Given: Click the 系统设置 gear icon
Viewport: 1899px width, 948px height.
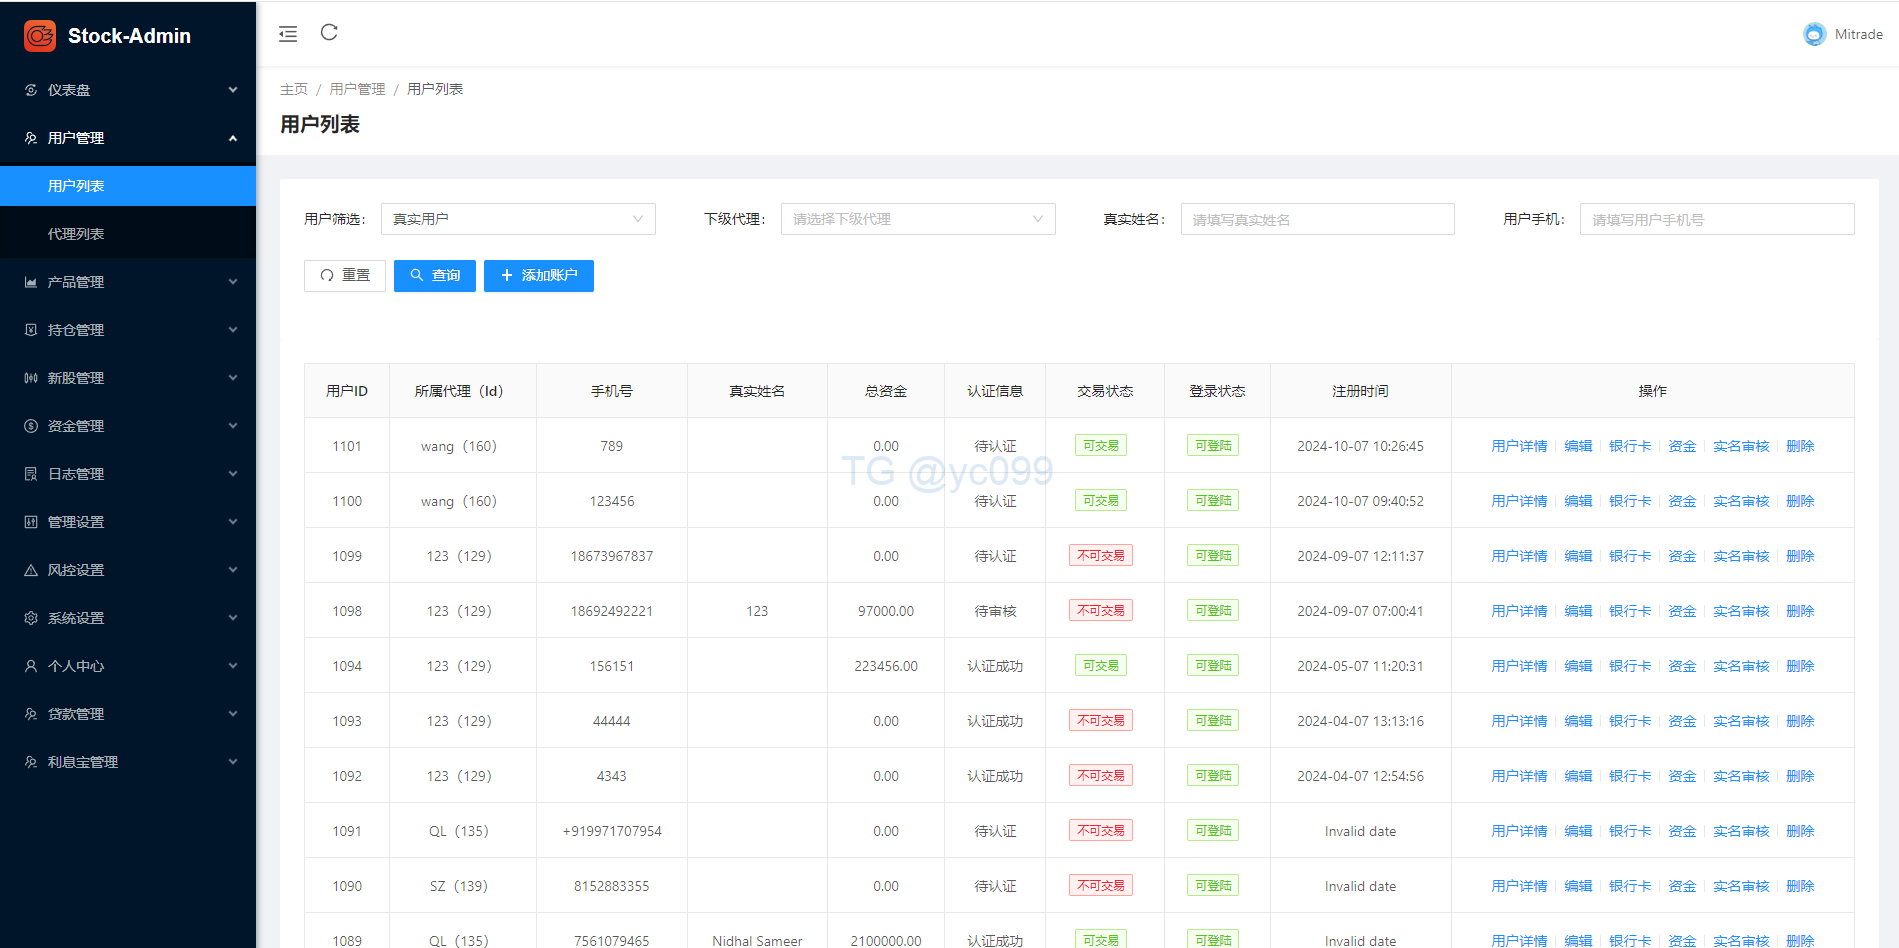Looking at the screenshot, I should point(31,618).
